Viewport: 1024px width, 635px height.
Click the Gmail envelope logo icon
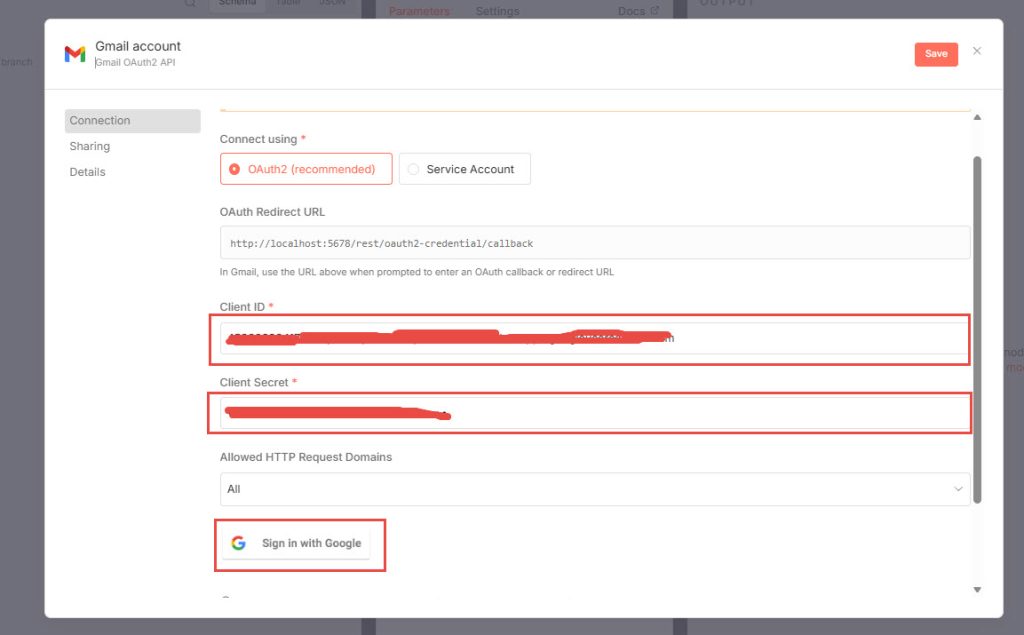[x=75, y=54]
